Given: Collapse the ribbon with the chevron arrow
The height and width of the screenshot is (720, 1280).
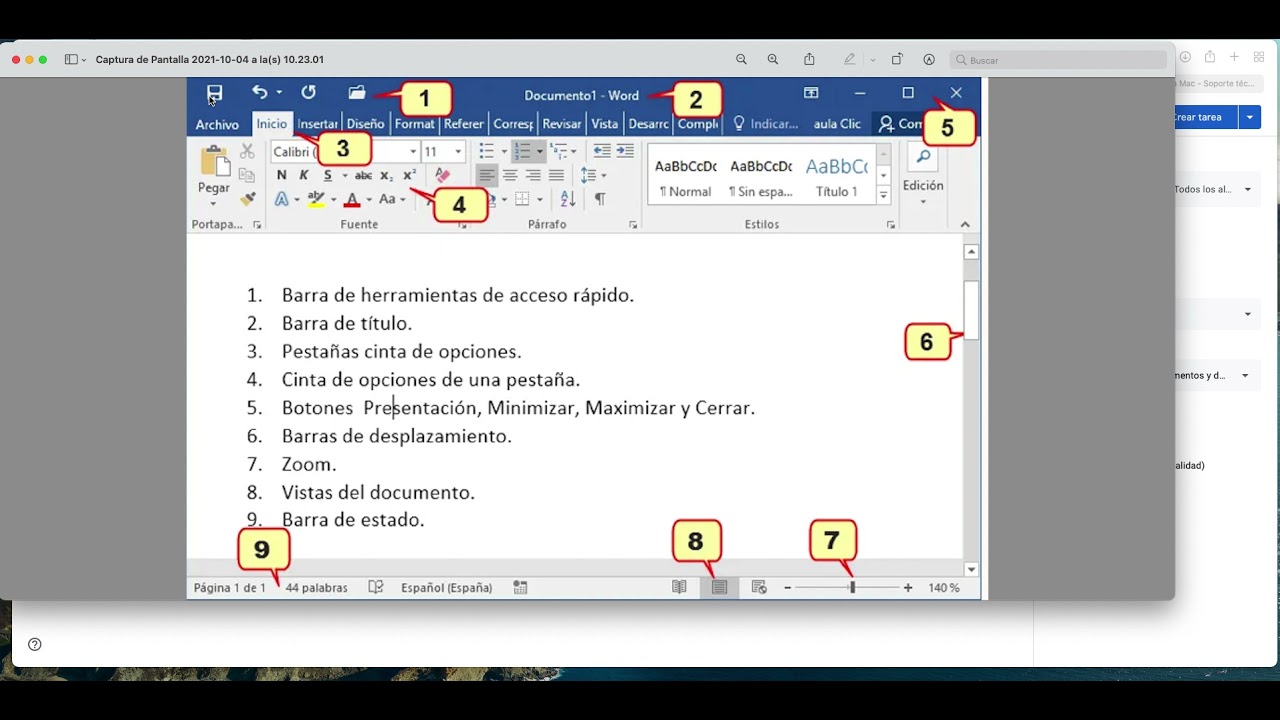Looking at the screenshot, I should click(x=964, y=225).
